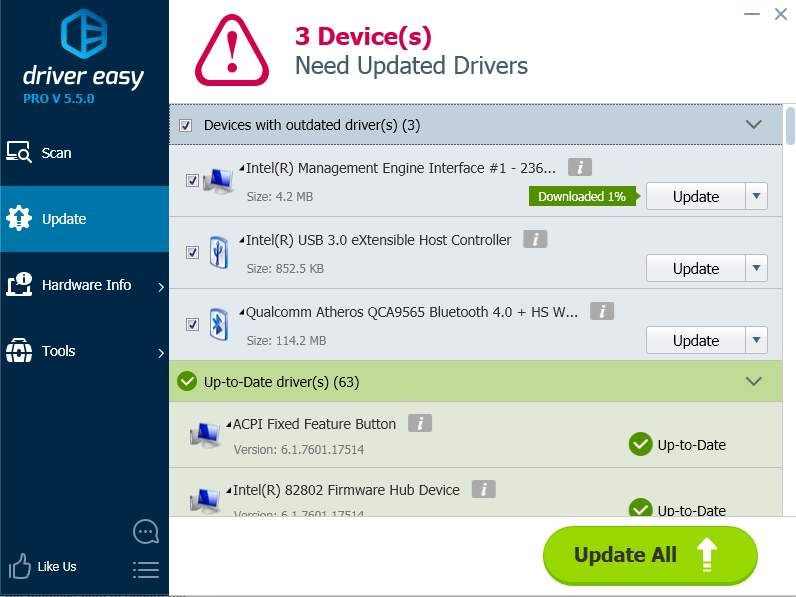Click the info icon next to Intel Management Engine Interface

pyautogui.click(x=580, y=167)
